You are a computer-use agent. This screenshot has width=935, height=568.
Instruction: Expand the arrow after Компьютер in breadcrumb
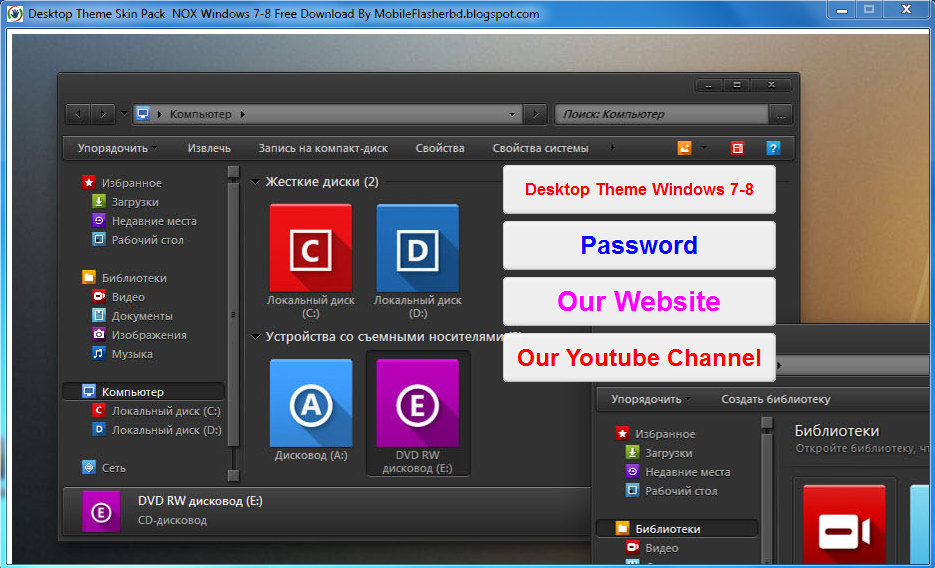coord(243,114)
